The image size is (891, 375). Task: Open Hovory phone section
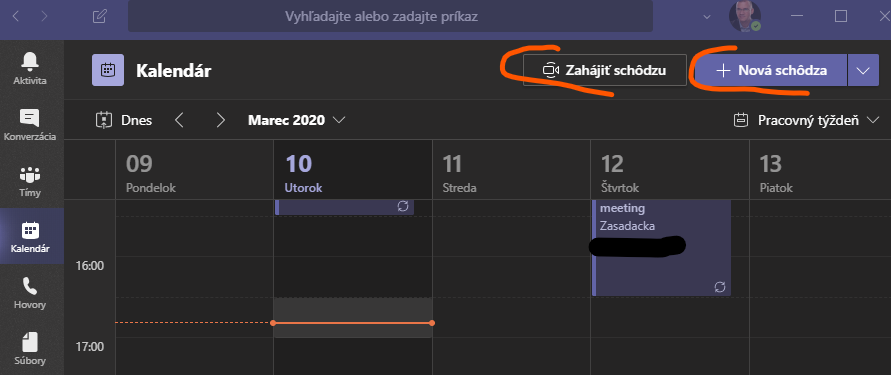[30, 293]
